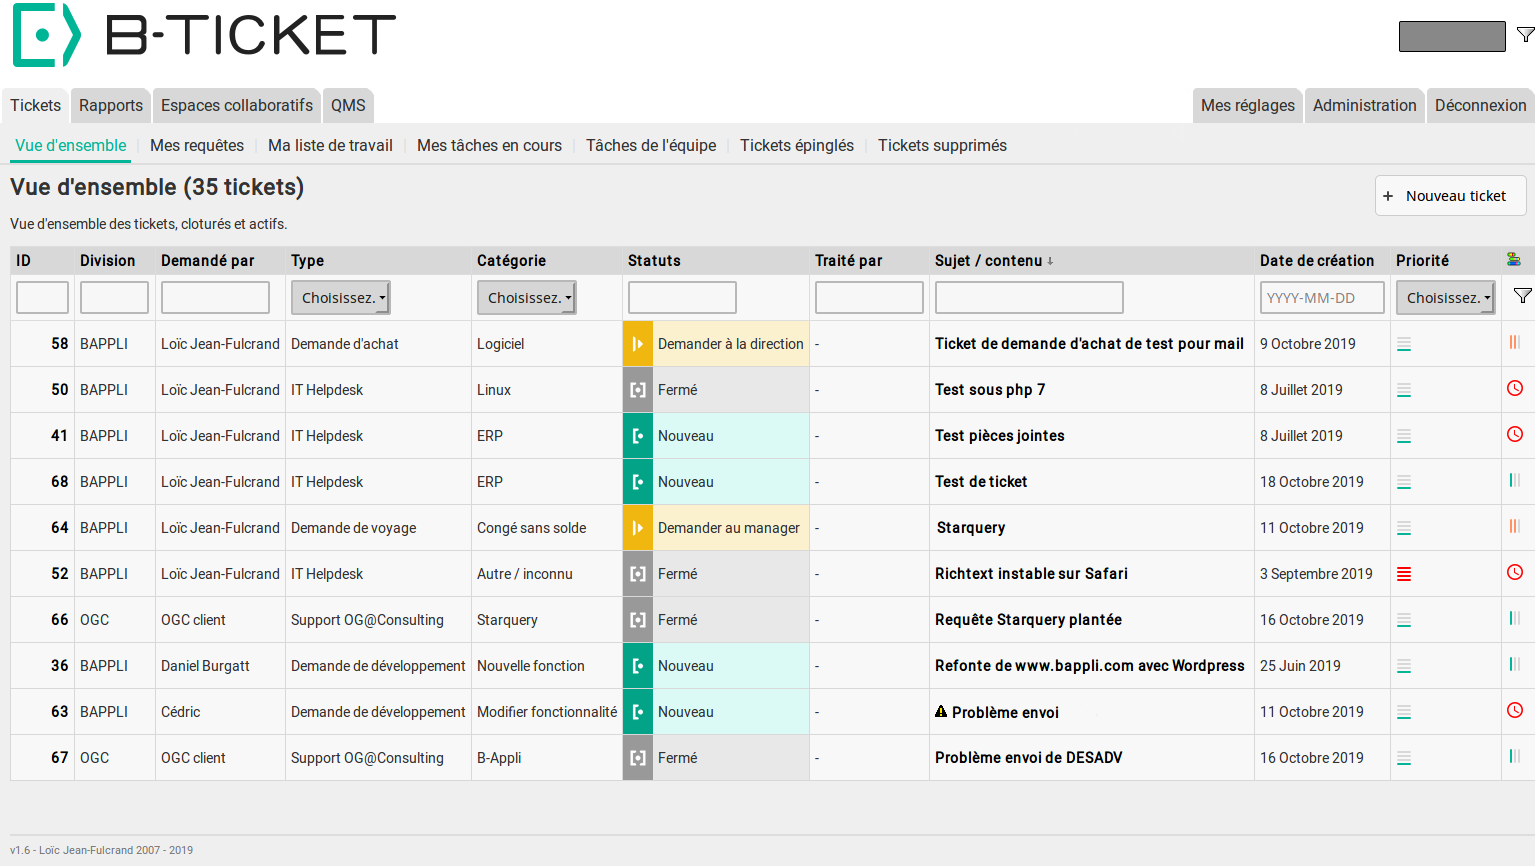Click status icon for ticket 58 Demander à la direction

[x=637, y=344]
